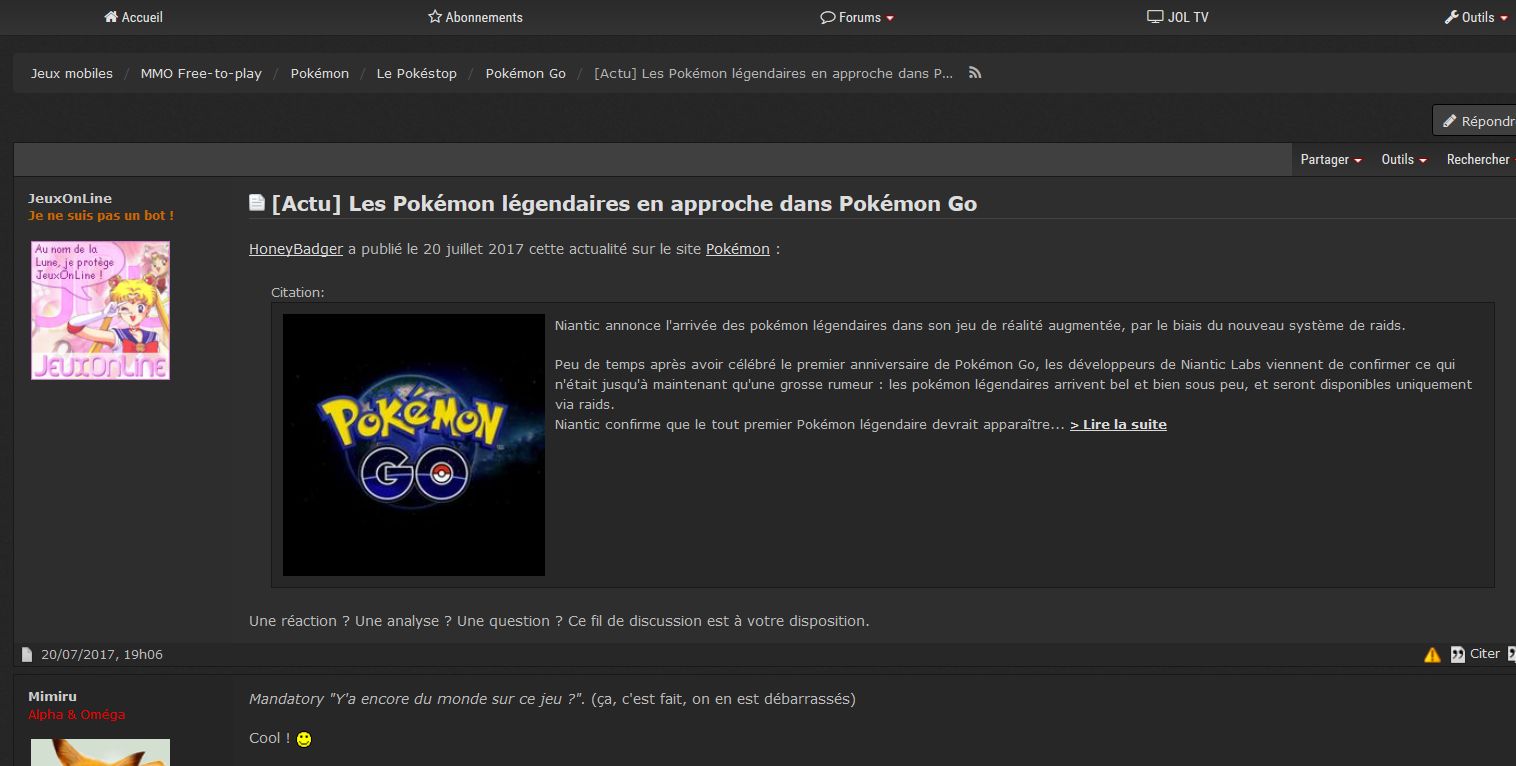Open the RSS feed icon
The height and width of the screenshot is (766, 1516).
click(x=975, y=73)
